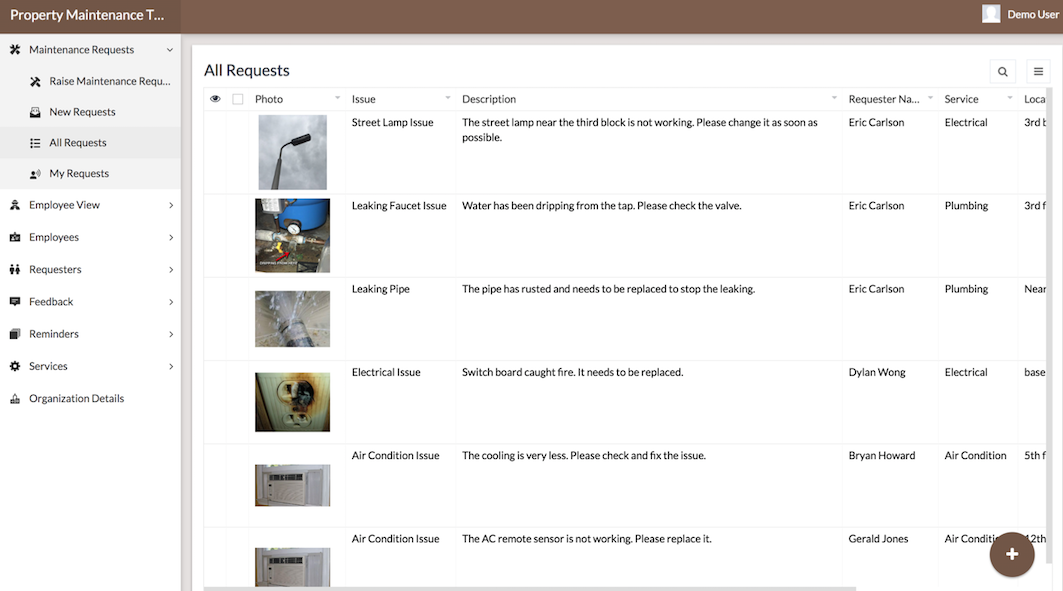Click 'Switch board caught fire' description
This screenshot has height=591, width=1063.
coord(572,373)
